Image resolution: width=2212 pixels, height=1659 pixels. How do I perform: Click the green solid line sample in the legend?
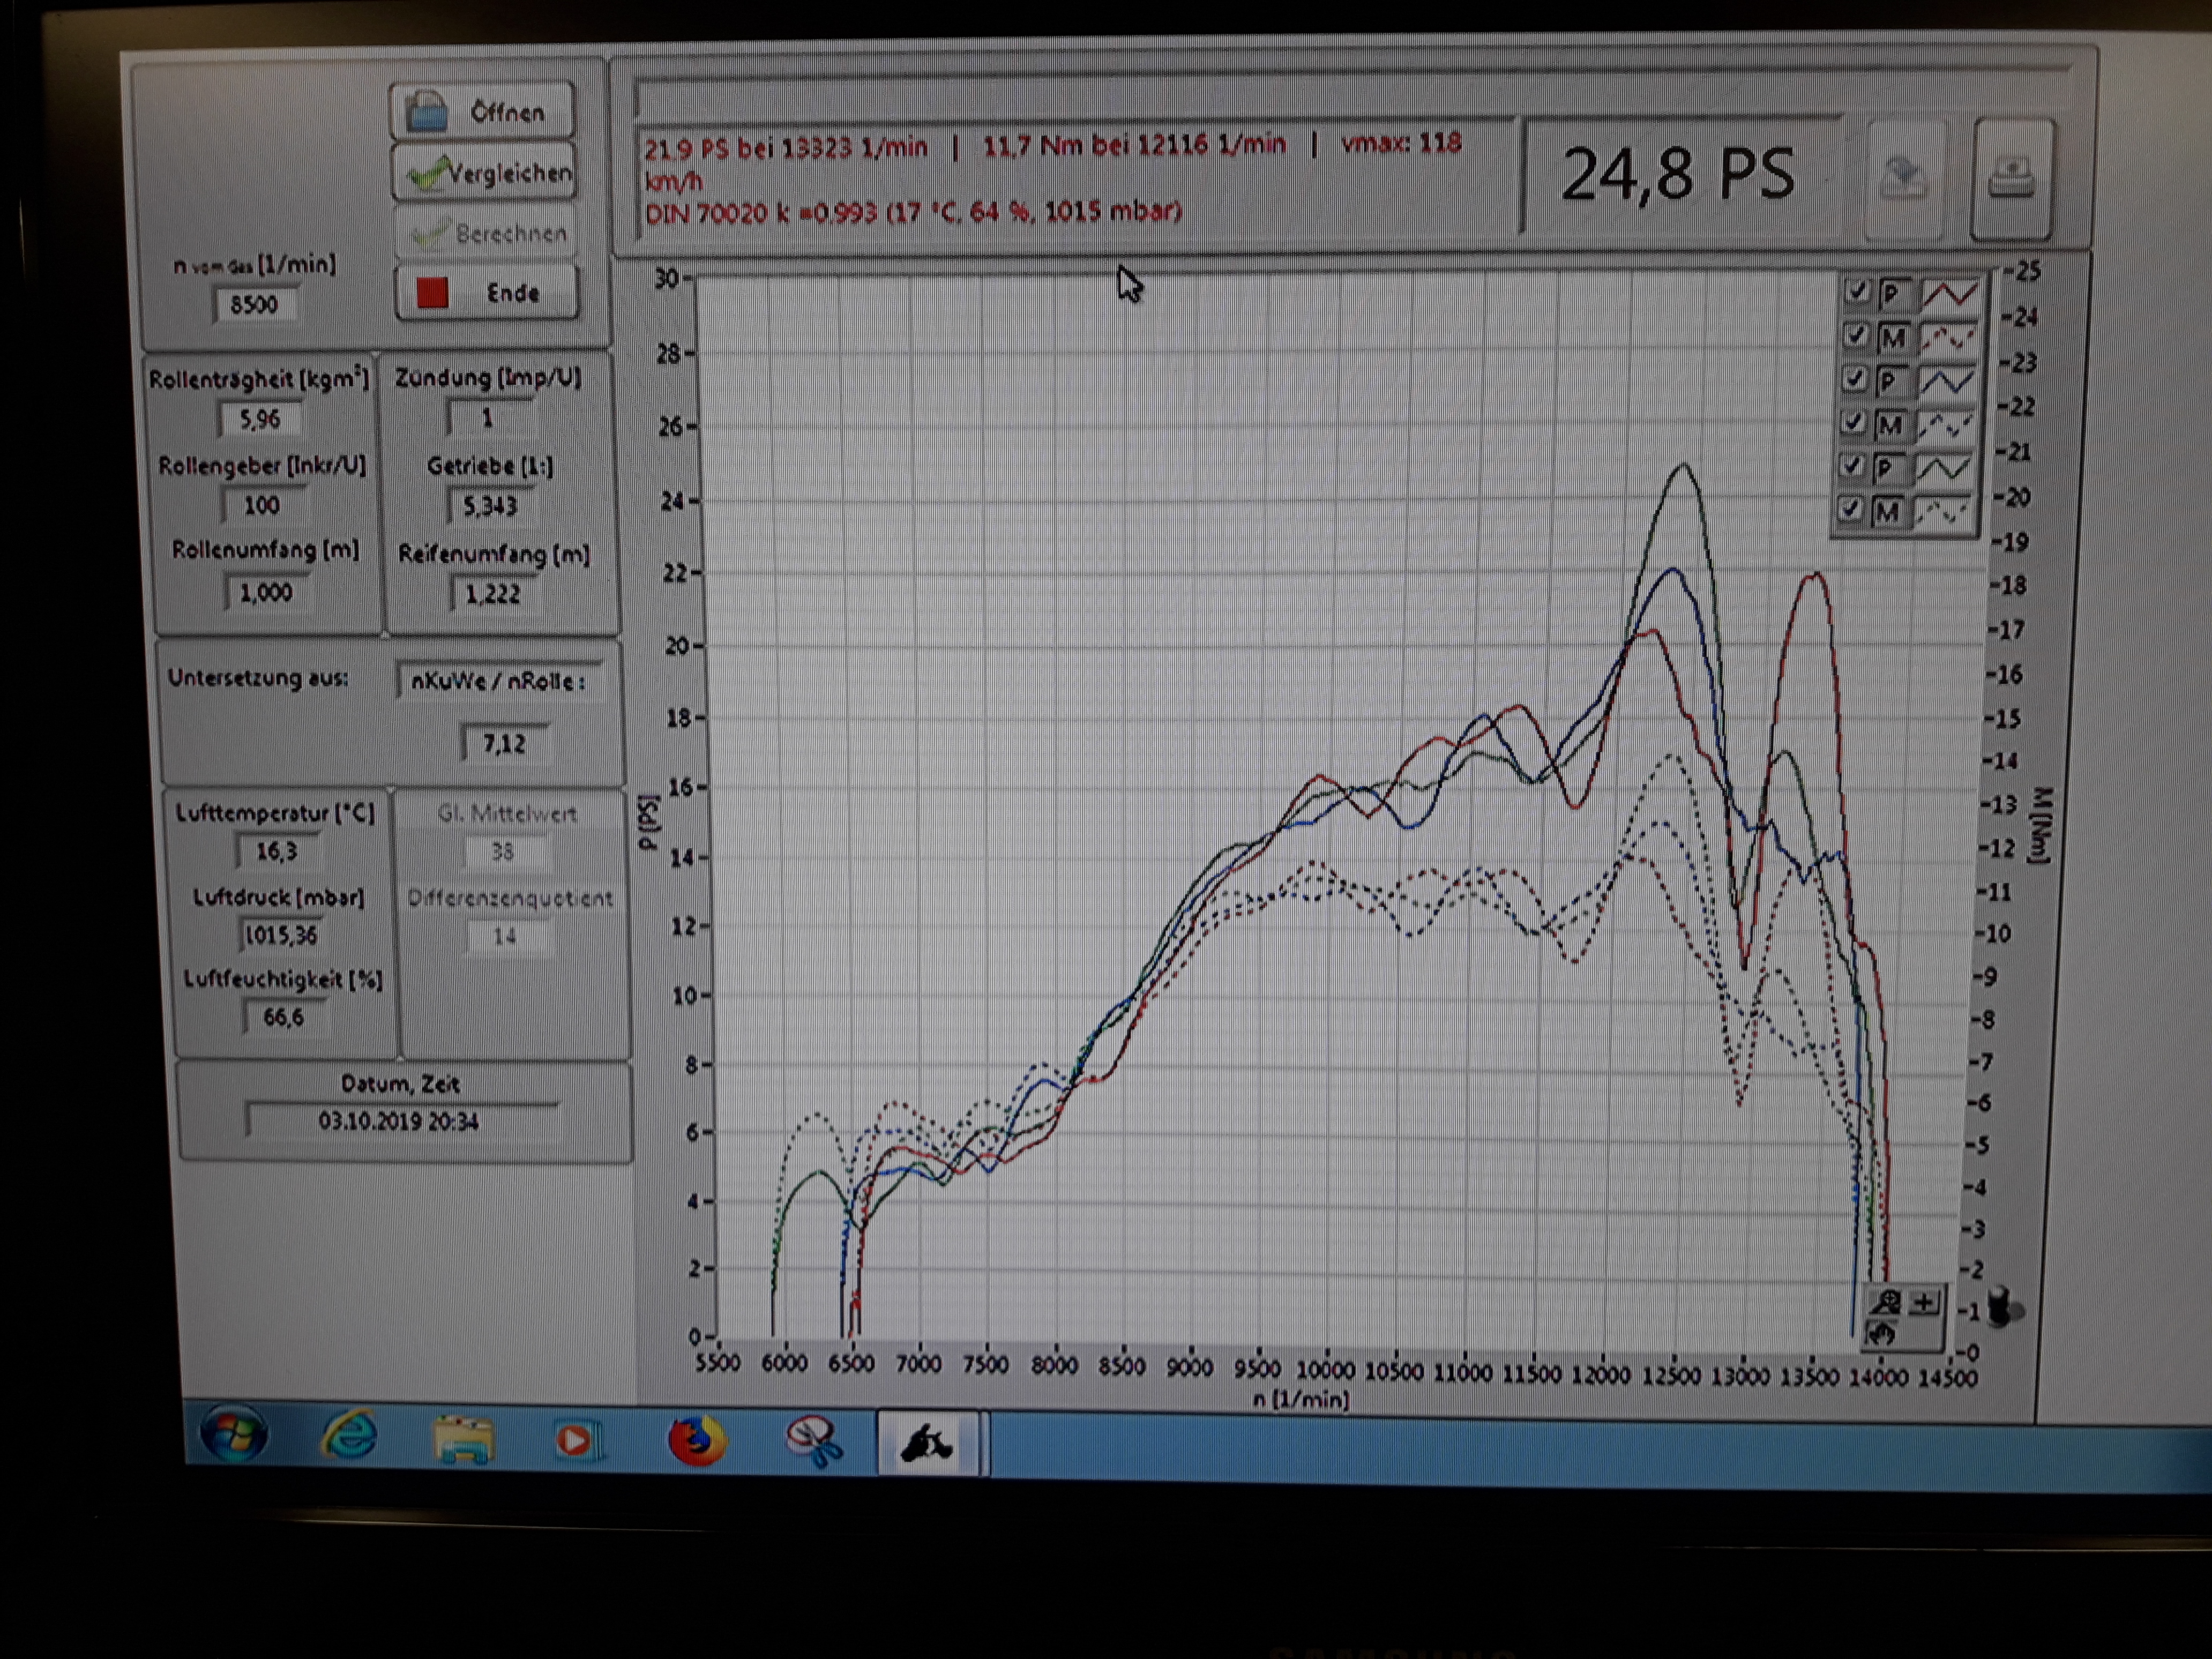(1943, 469)
